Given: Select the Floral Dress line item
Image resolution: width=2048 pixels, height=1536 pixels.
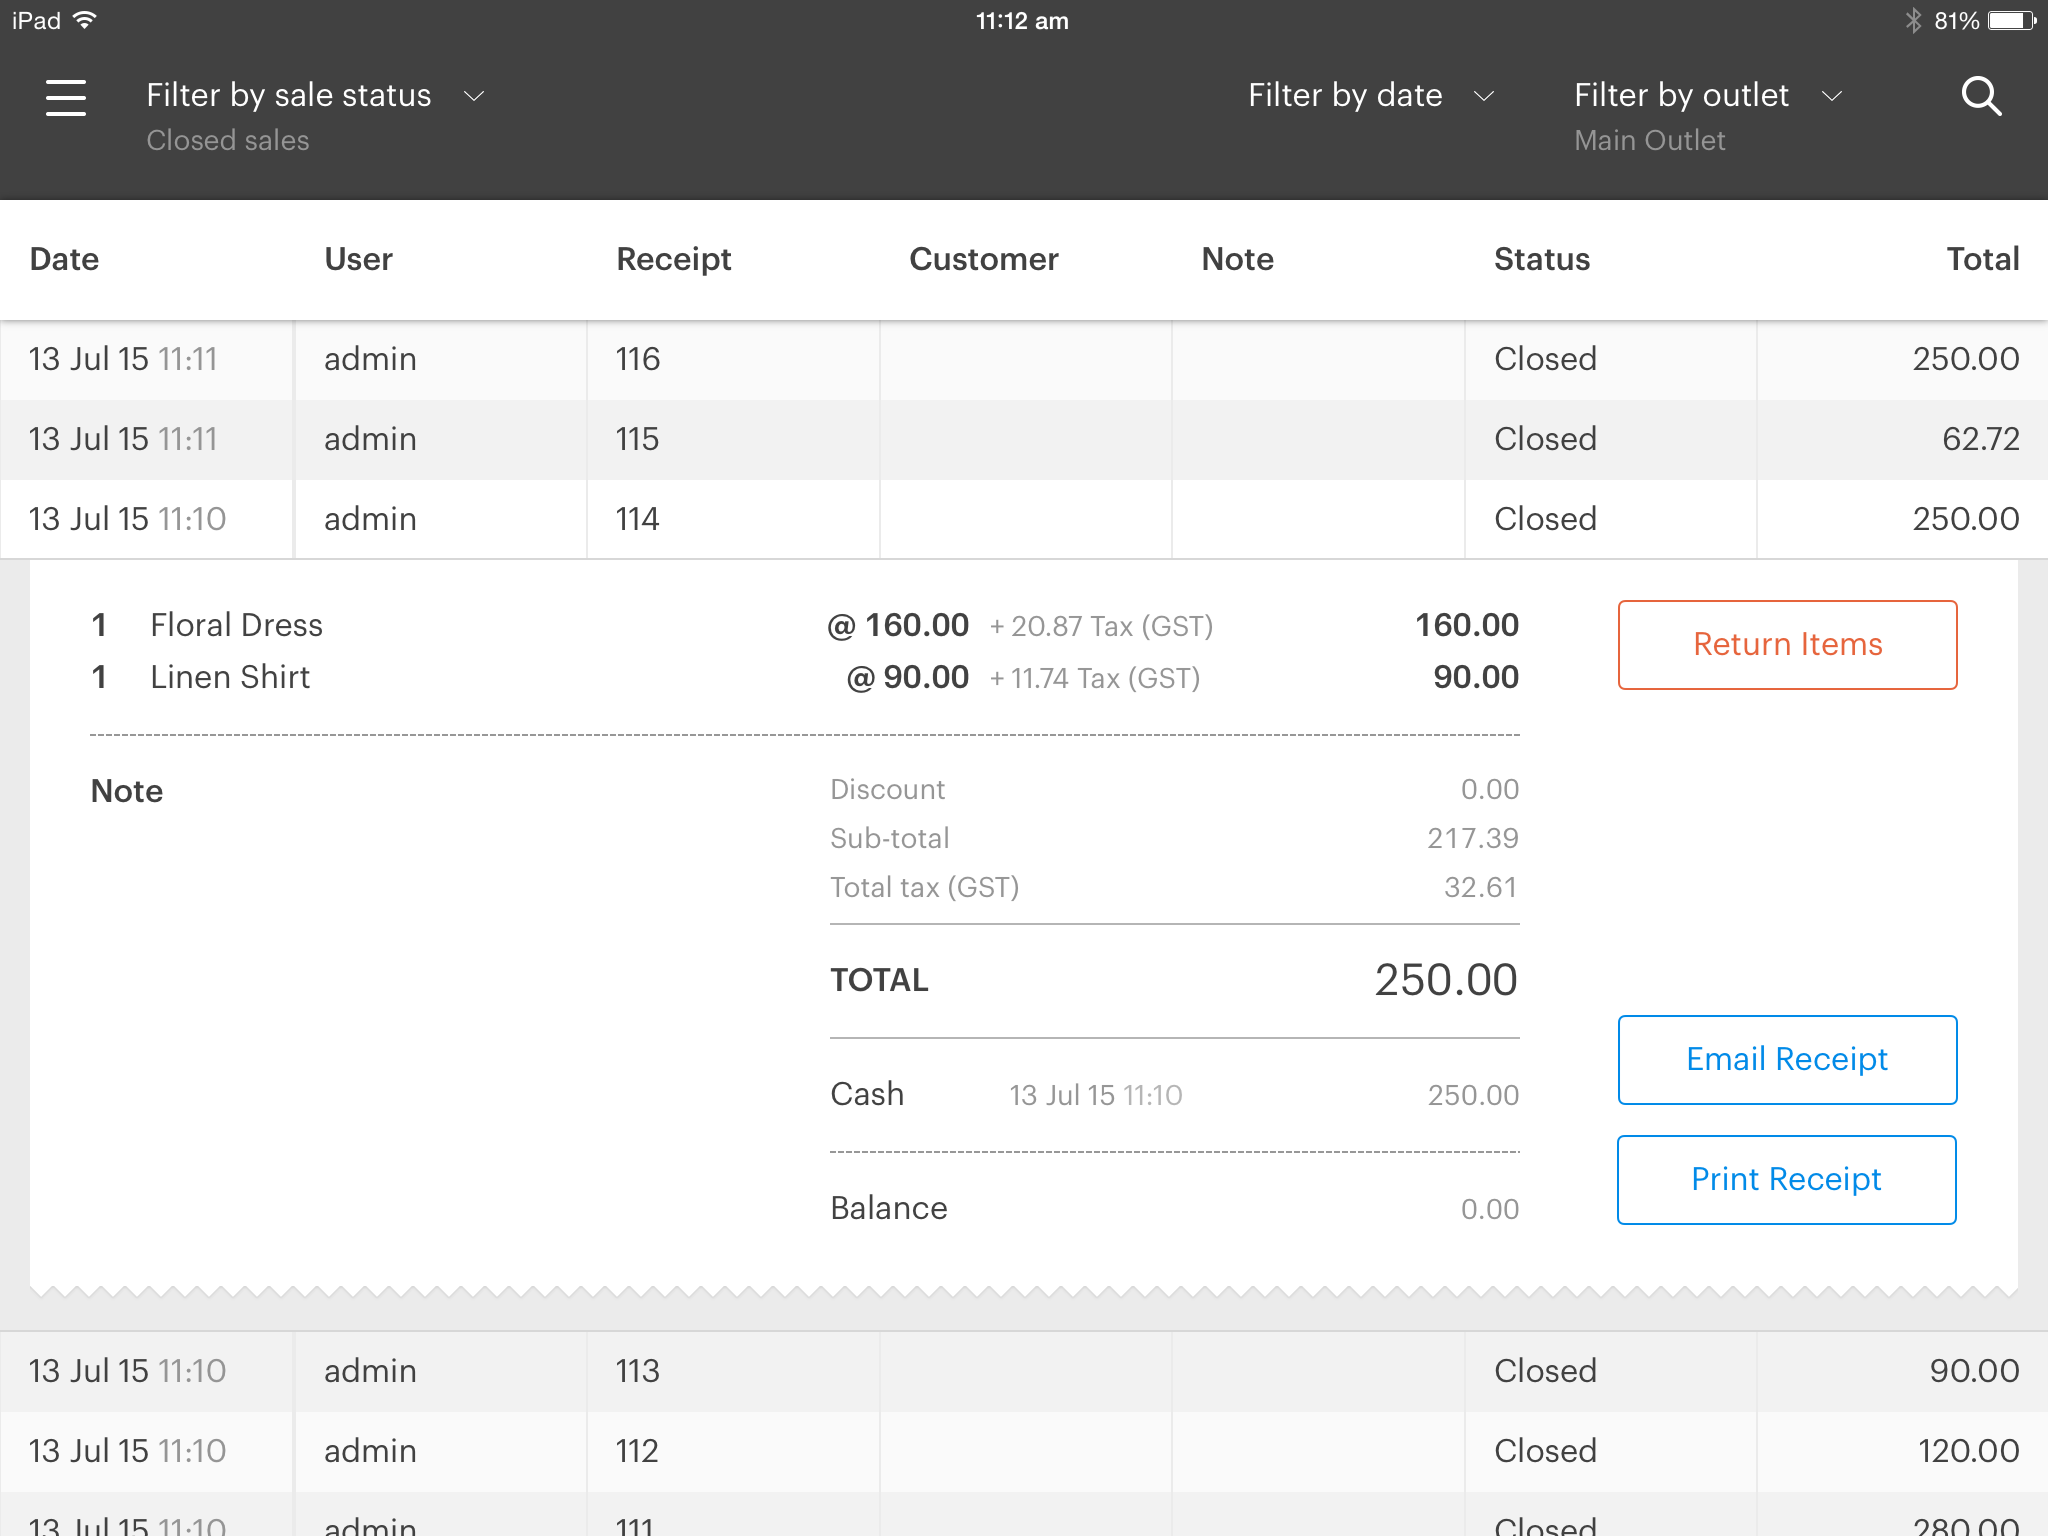Looking at the screenshot, I should [x=237, y=626].
